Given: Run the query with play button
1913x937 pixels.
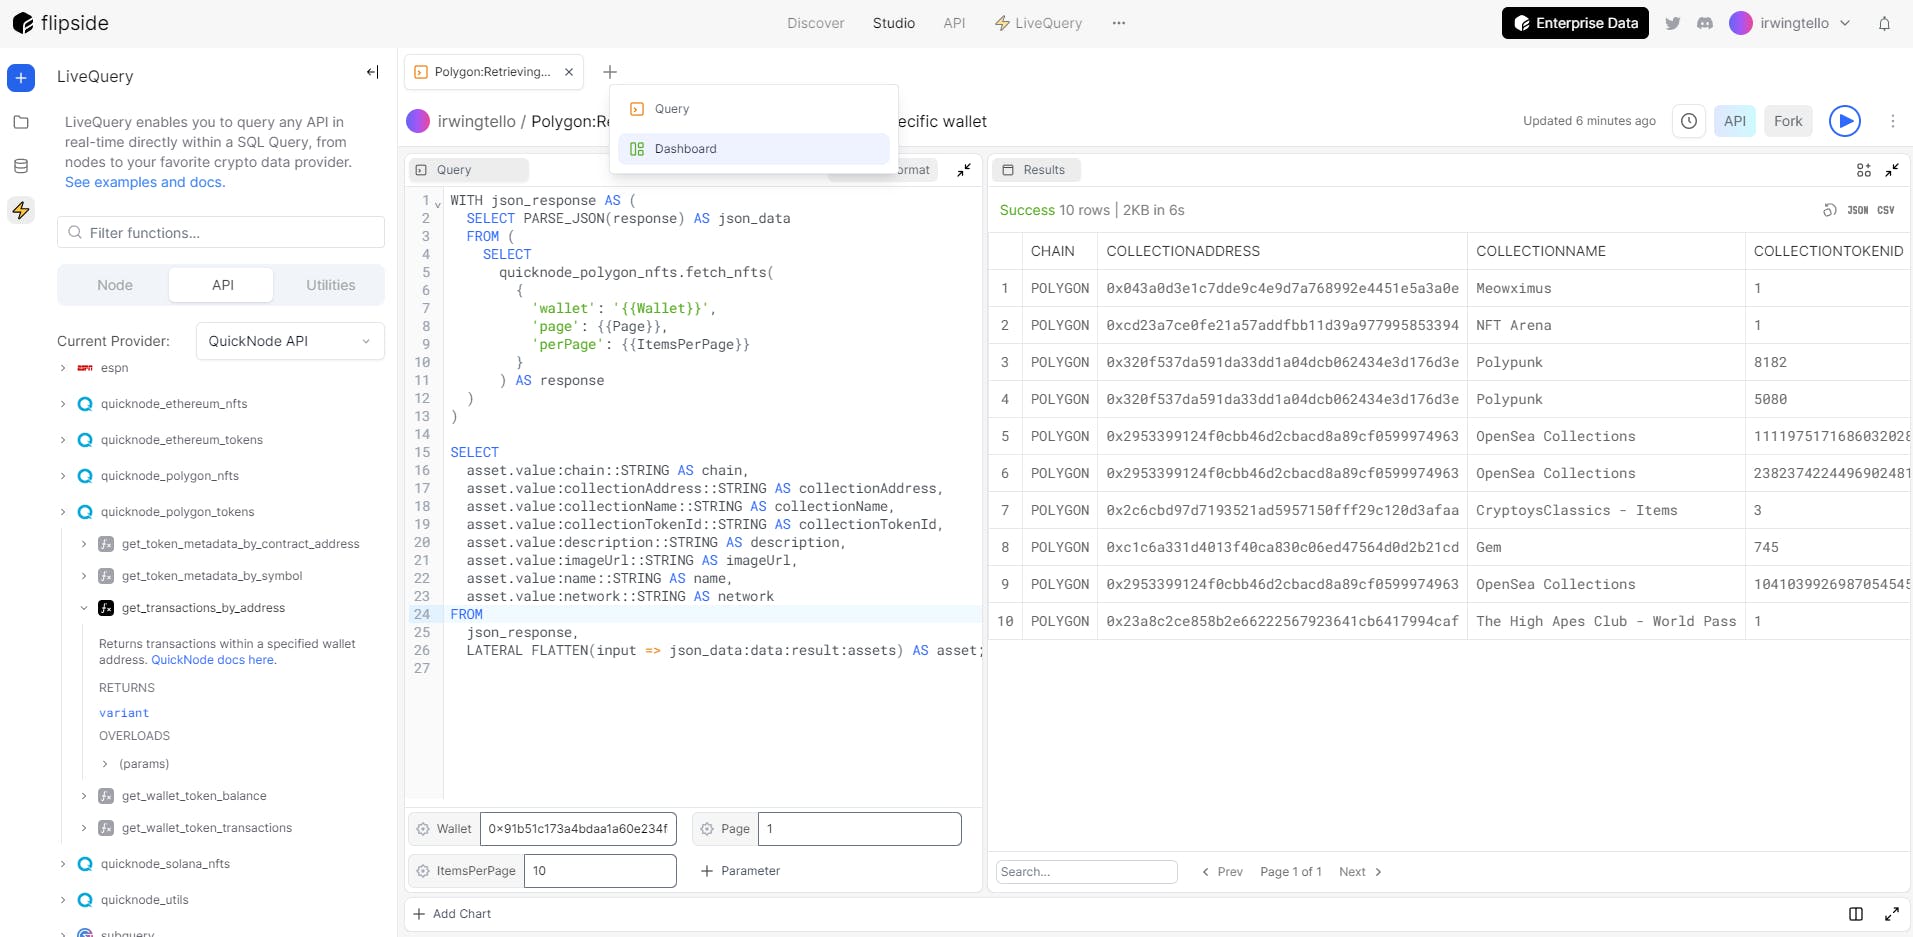Looking at the screenshot, I should point(1845,121).
